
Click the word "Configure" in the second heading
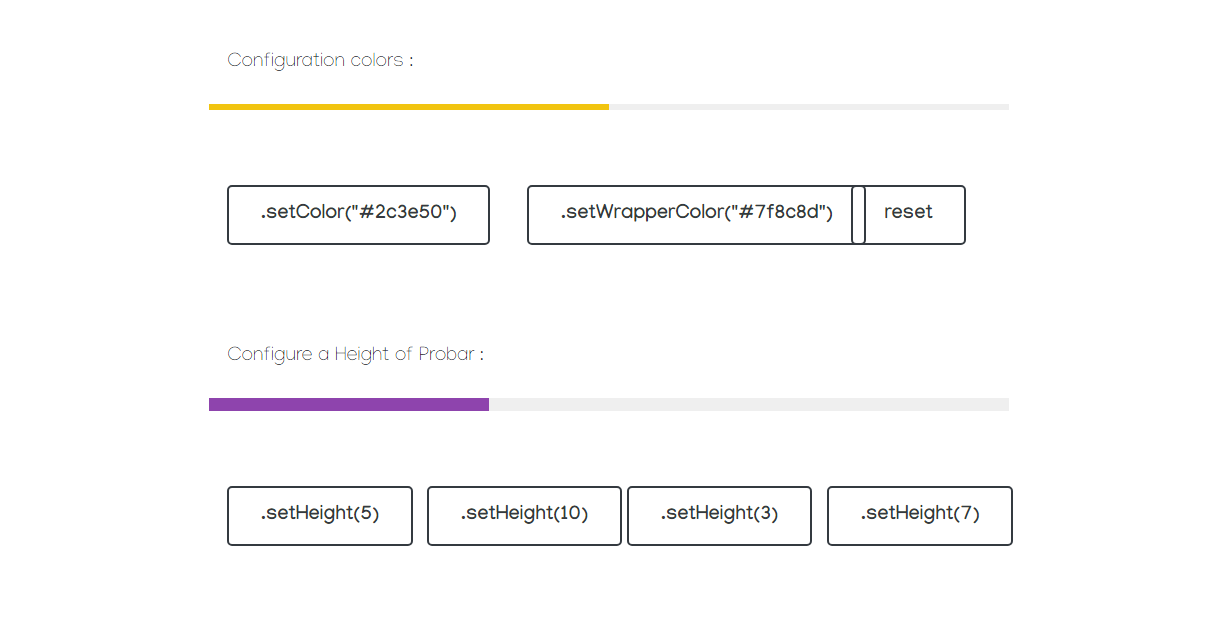(270, 354)
